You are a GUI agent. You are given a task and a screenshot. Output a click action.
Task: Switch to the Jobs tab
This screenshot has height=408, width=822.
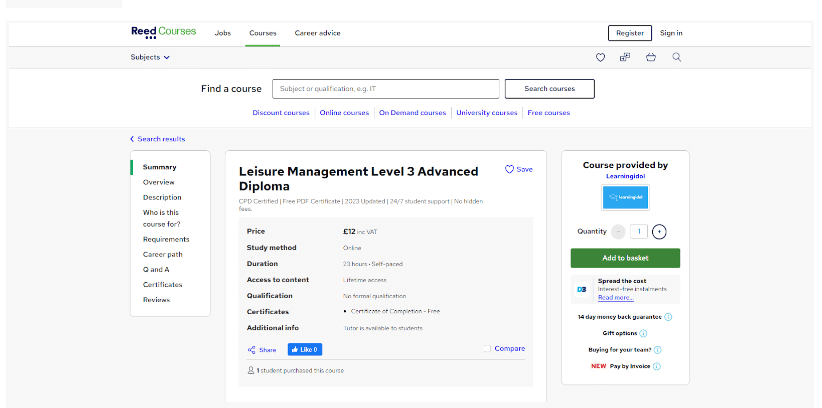pyautogui.click(x=222, y=33)
